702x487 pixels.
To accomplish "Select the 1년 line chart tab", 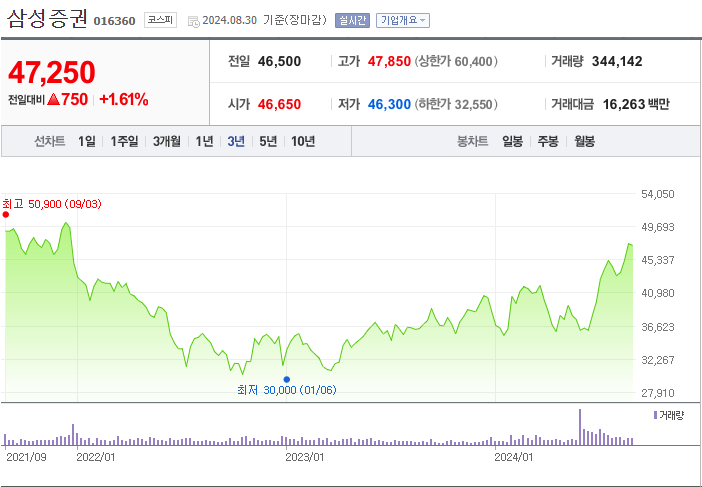I will 204,141.
